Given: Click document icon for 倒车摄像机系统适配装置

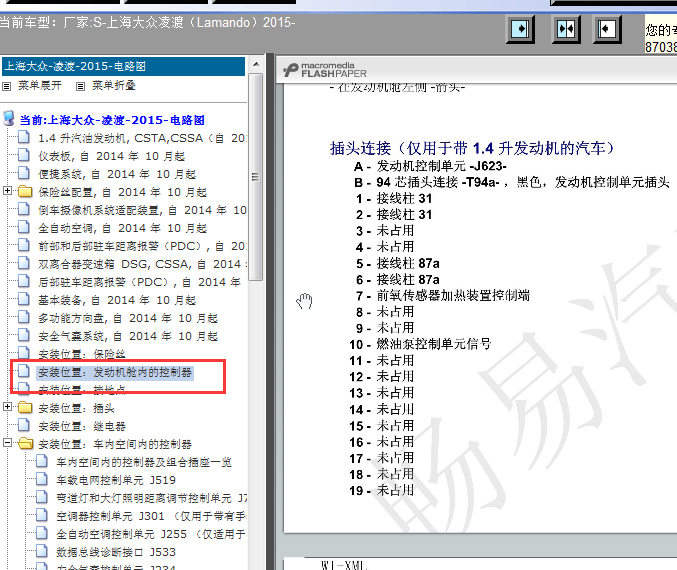Looking at the screenshot, I should 24,209.
